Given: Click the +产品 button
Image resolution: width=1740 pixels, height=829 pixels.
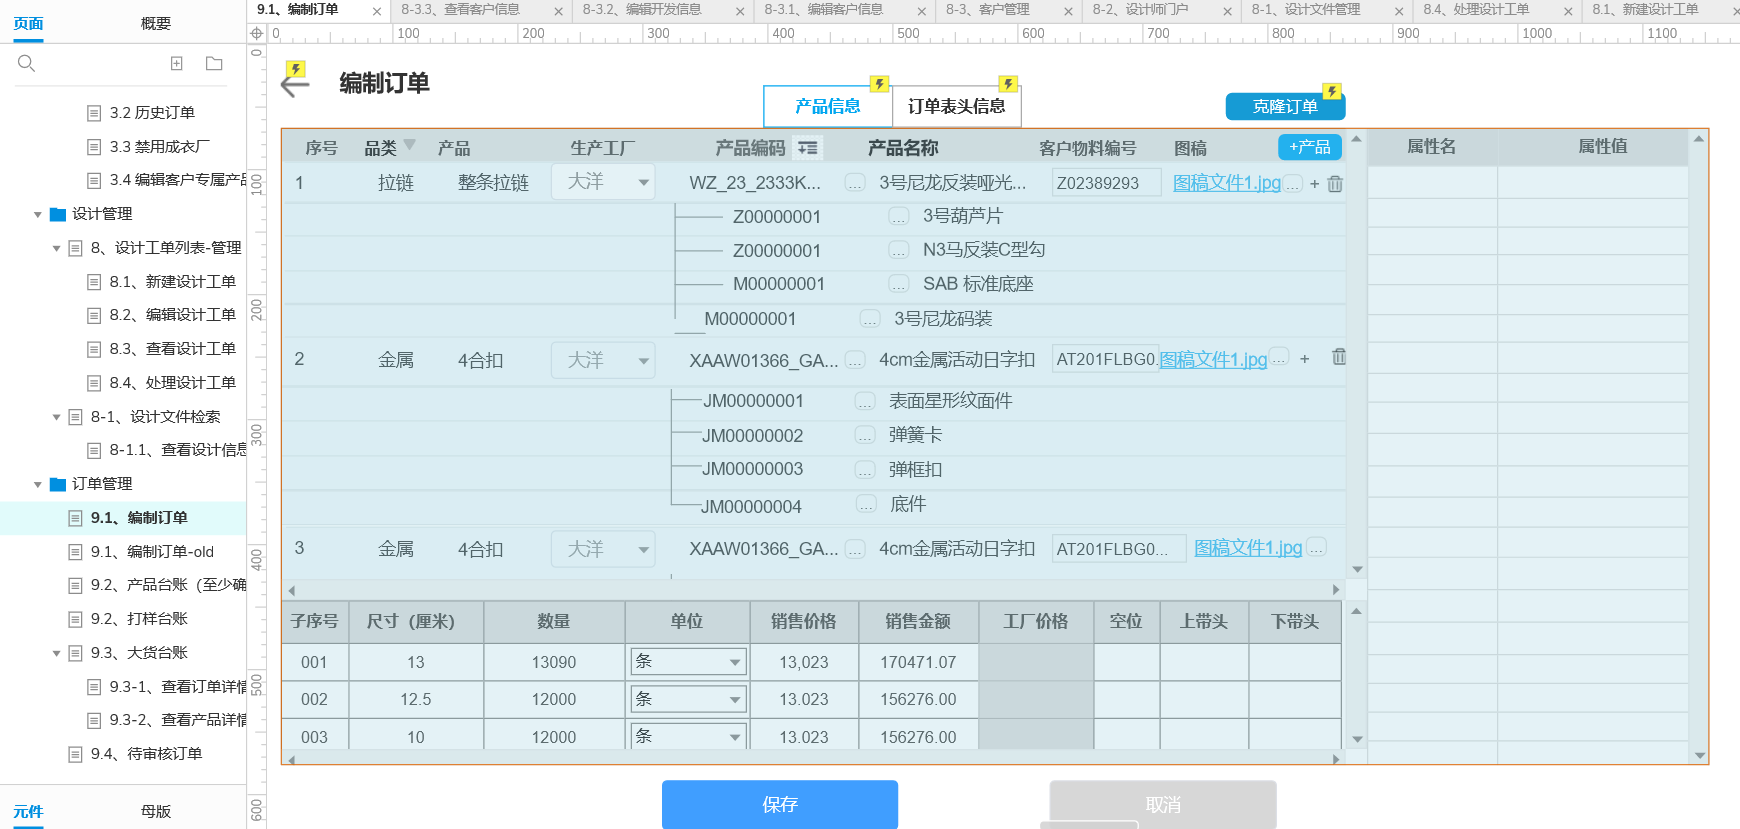Looking at the screenshot, I should [x=1310, y=147].
